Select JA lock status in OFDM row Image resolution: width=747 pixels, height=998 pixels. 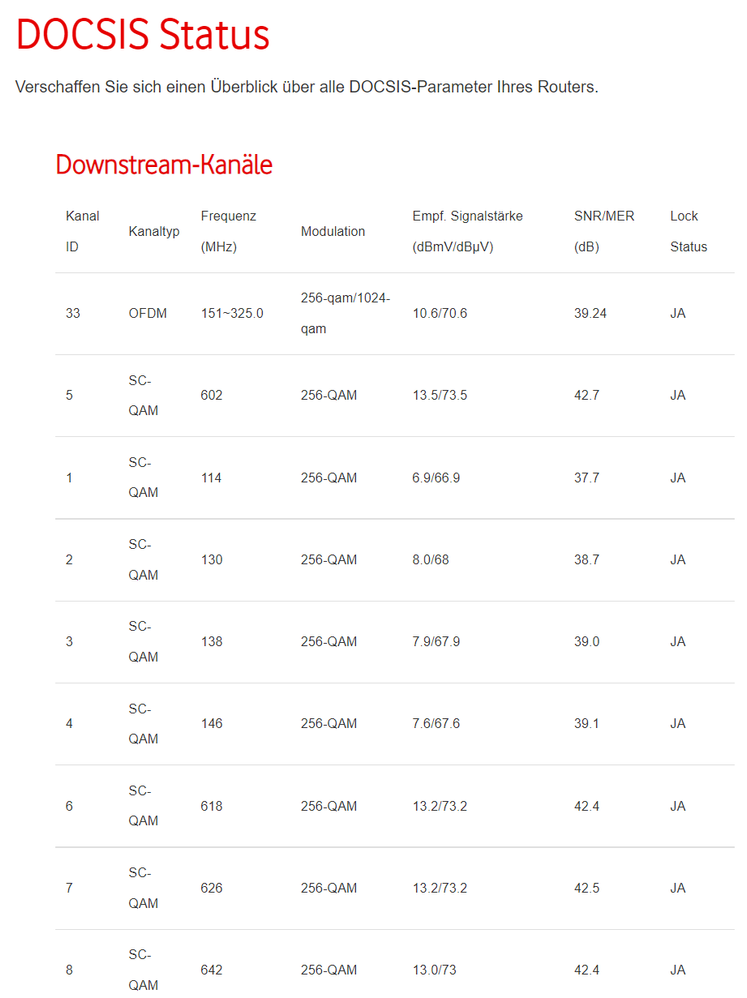point(678,313)
